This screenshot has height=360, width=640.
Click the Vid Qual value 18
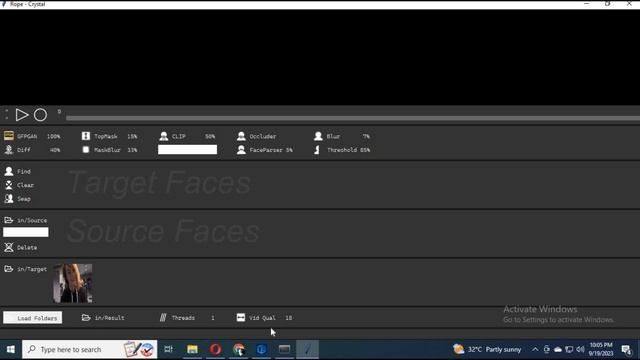click(x=289, y=318)
